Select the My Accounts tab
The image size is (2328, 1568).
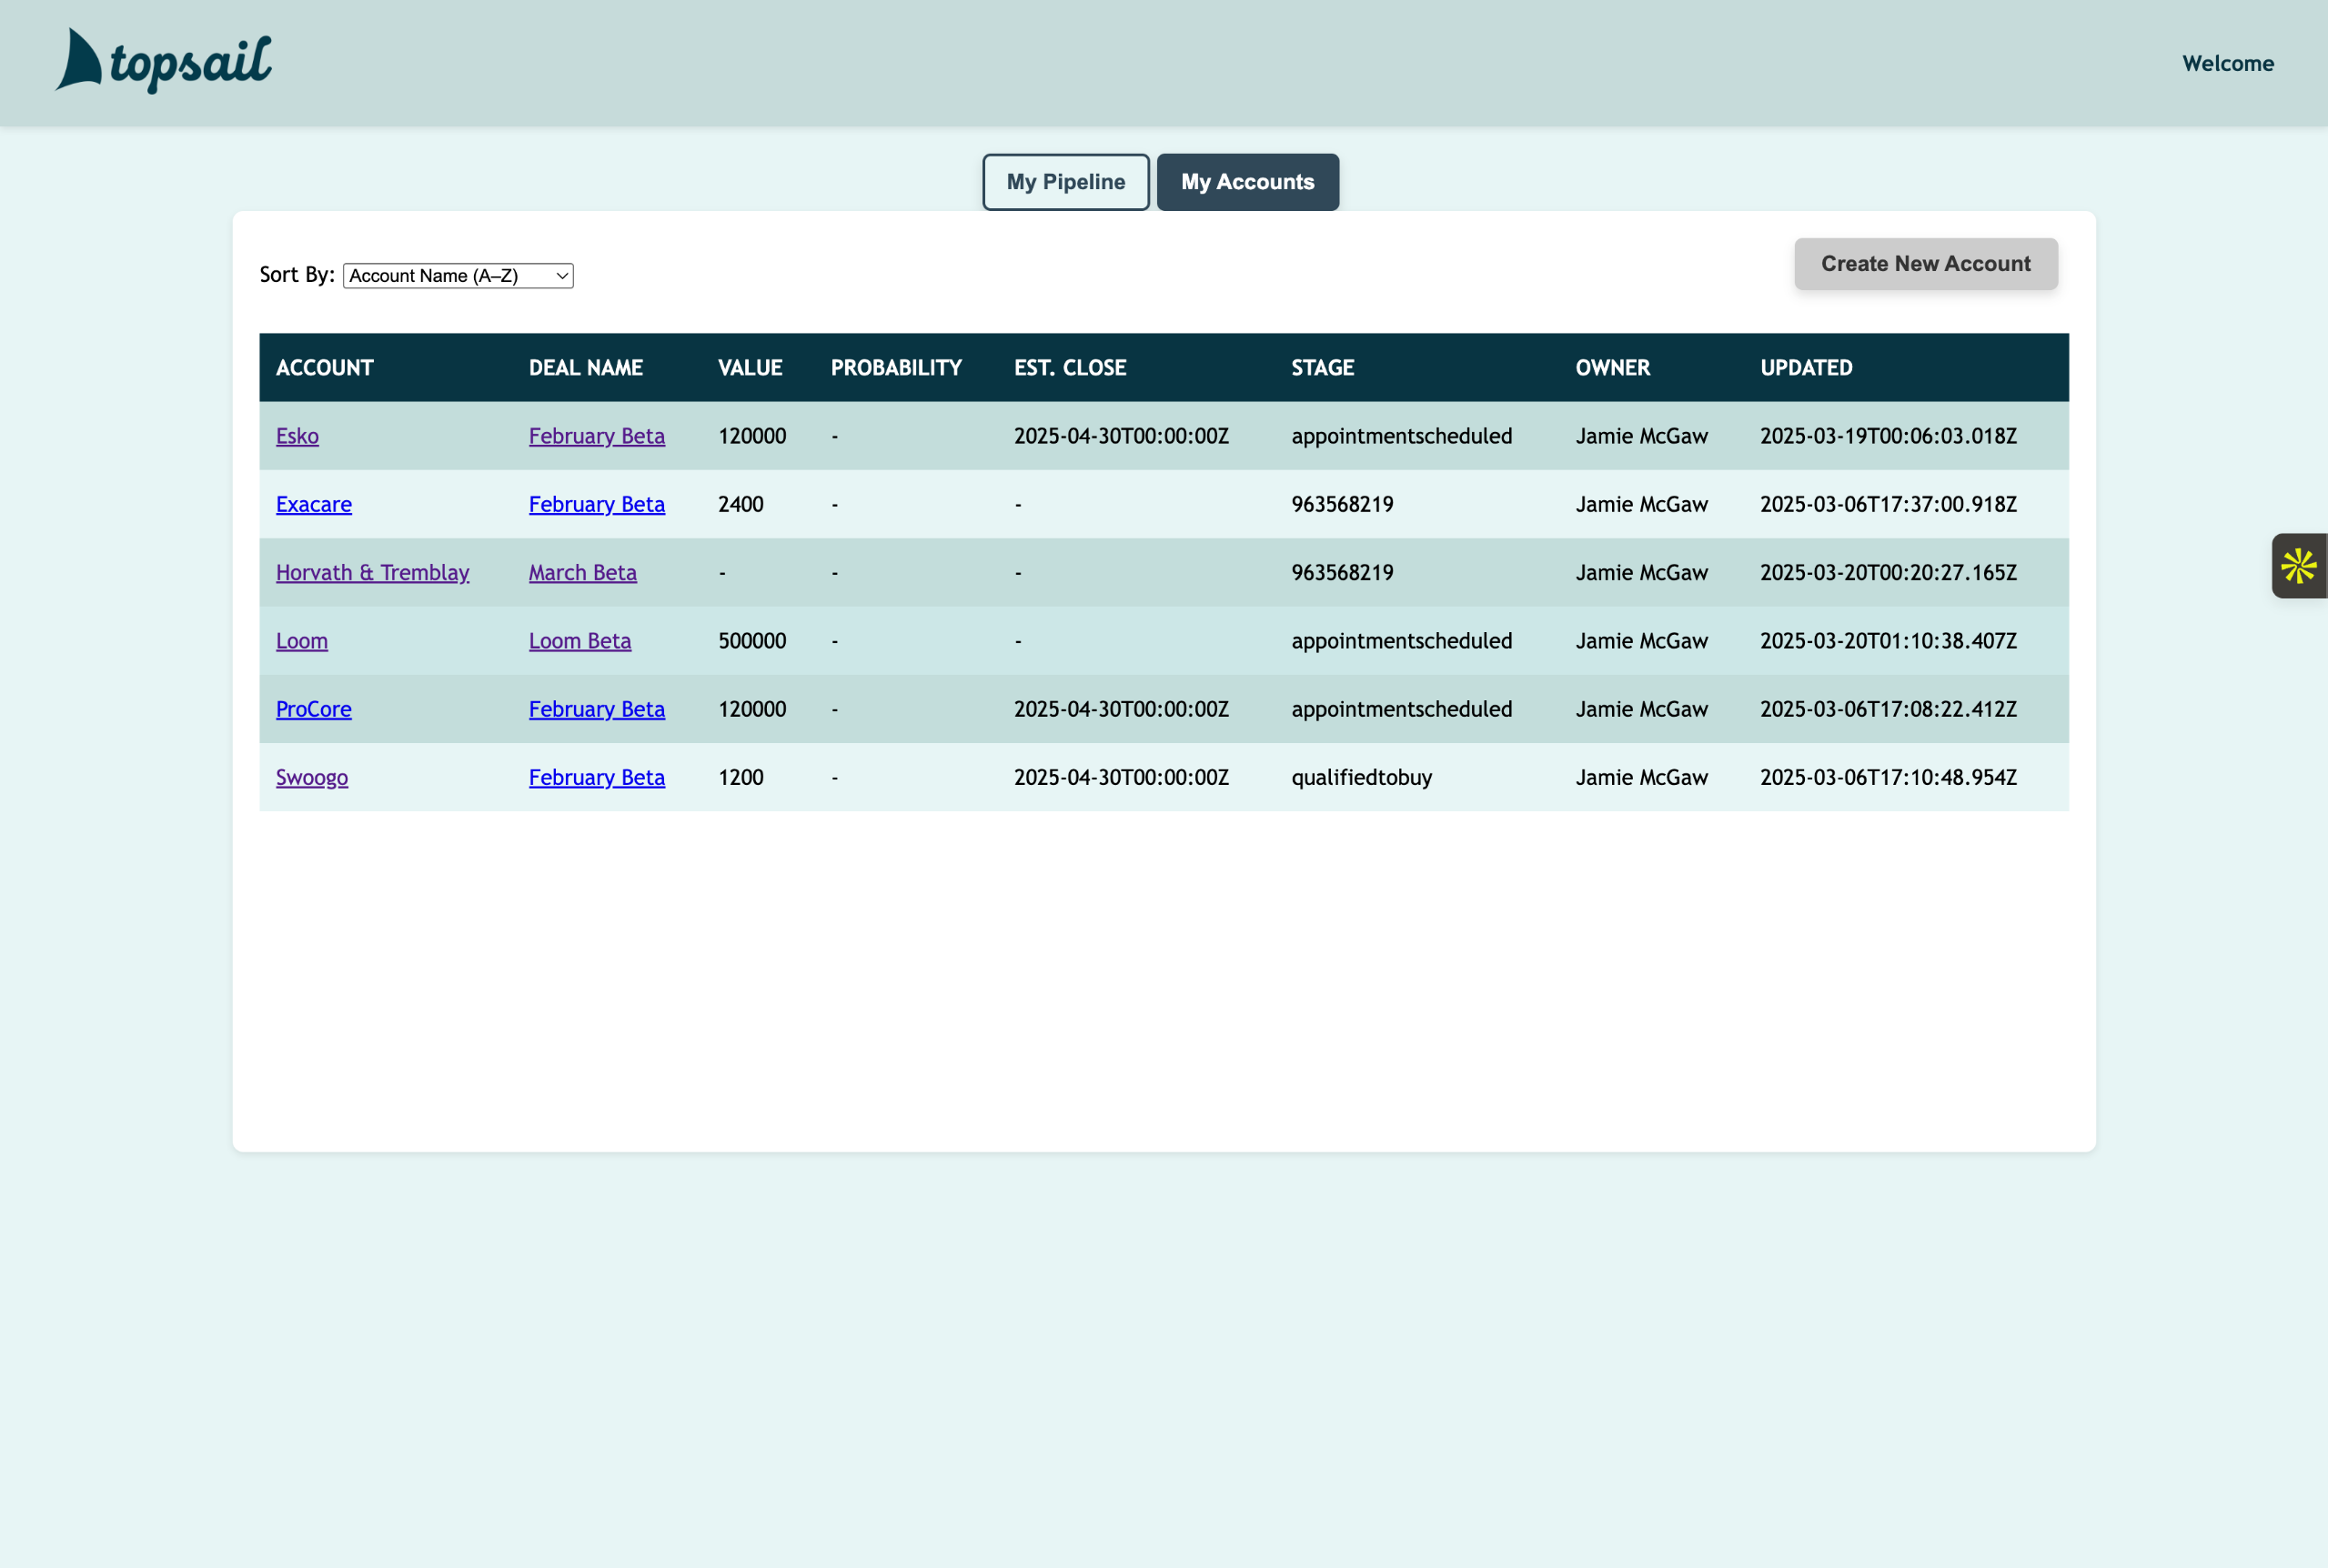[x=1247, y=182]
